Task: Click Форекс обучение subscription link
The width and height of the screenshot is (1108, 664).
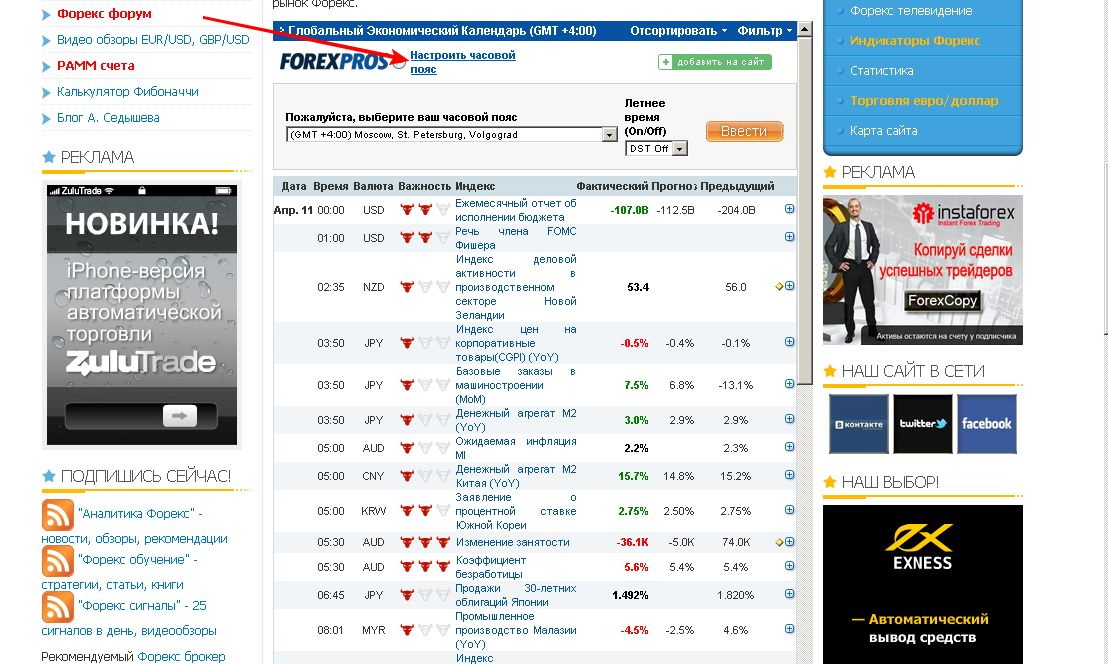Action: (x=138, y=559)
